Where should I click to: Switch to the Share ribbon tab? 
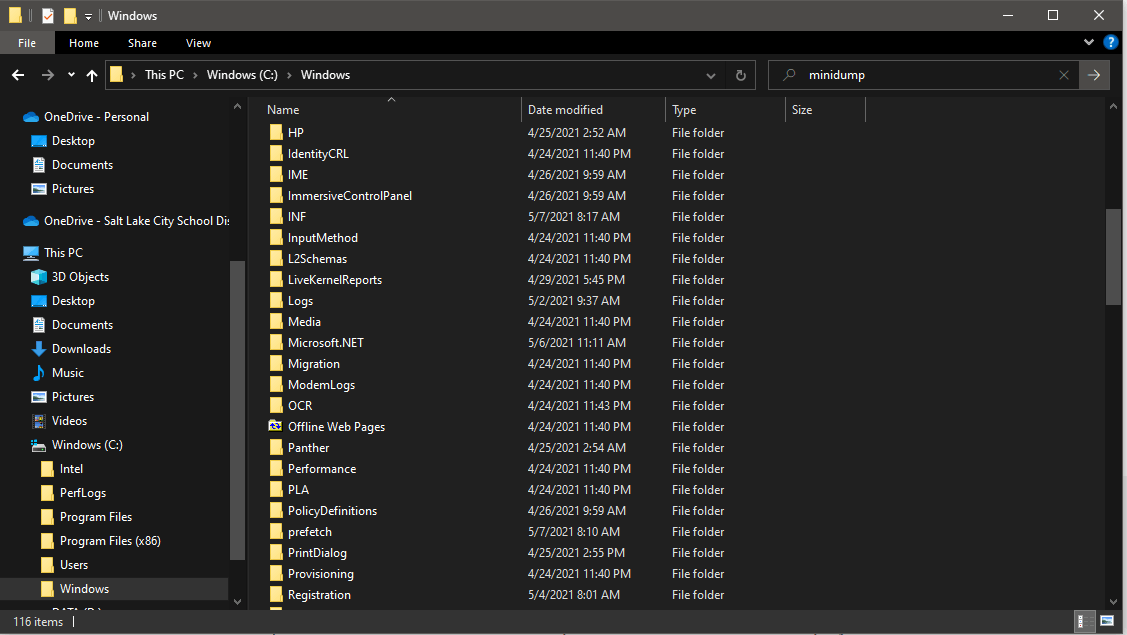coord(142,43)
